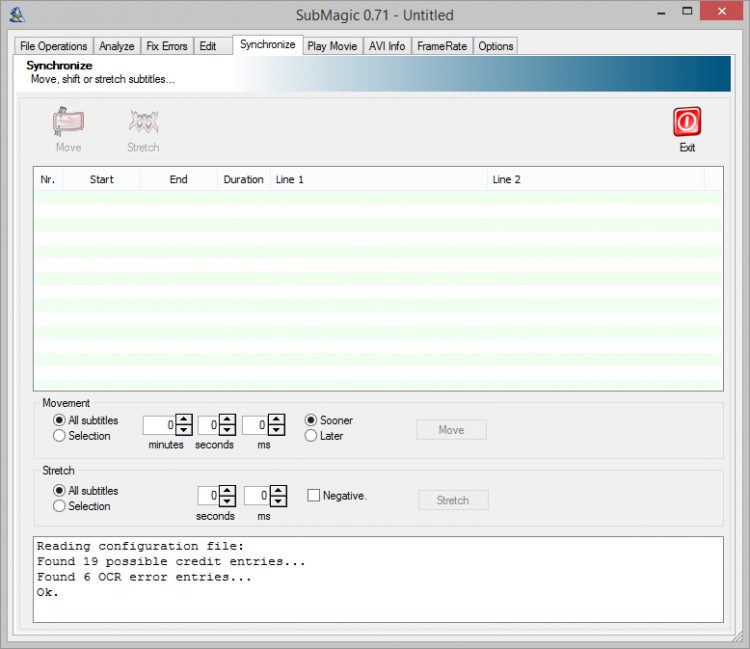Viewport: 750px width, 649px height.
Task: Enable the Negative checkbox
Action: pyautogui.click(x=314, y=495)
